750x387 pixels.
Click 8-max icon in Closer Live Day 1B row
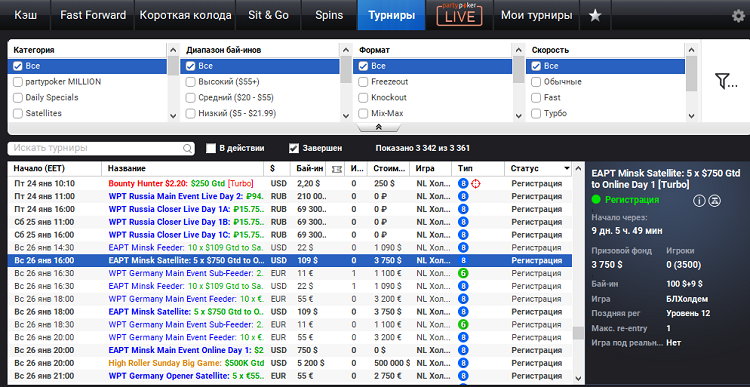[x=463, y=222]
